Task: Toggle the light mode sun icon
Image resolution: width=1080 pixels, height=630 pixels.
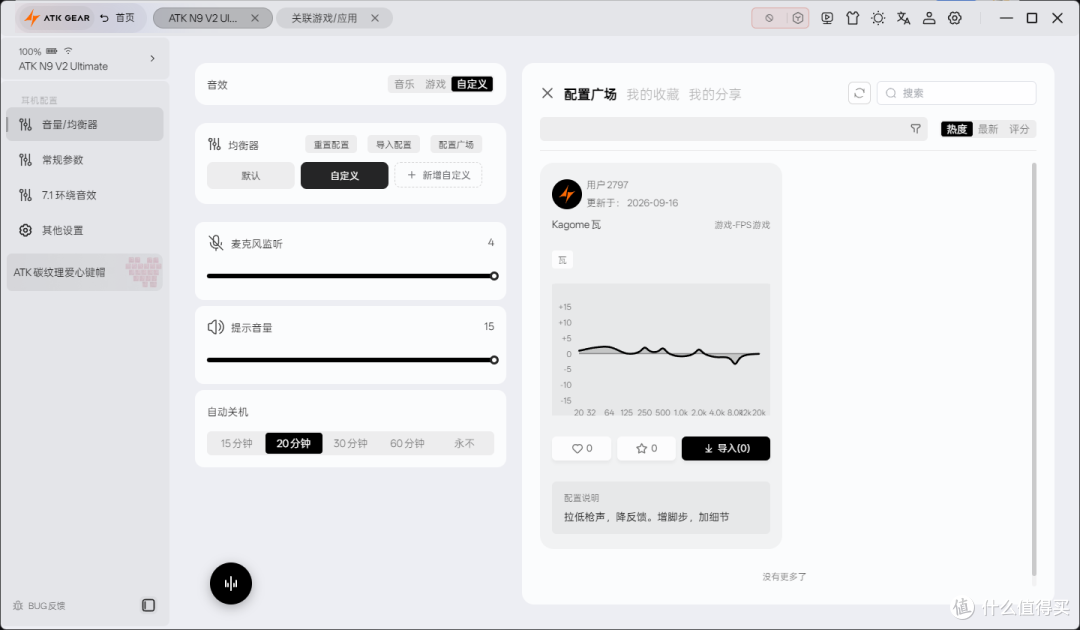Action: pyautogui.click(x=878, y=18)
